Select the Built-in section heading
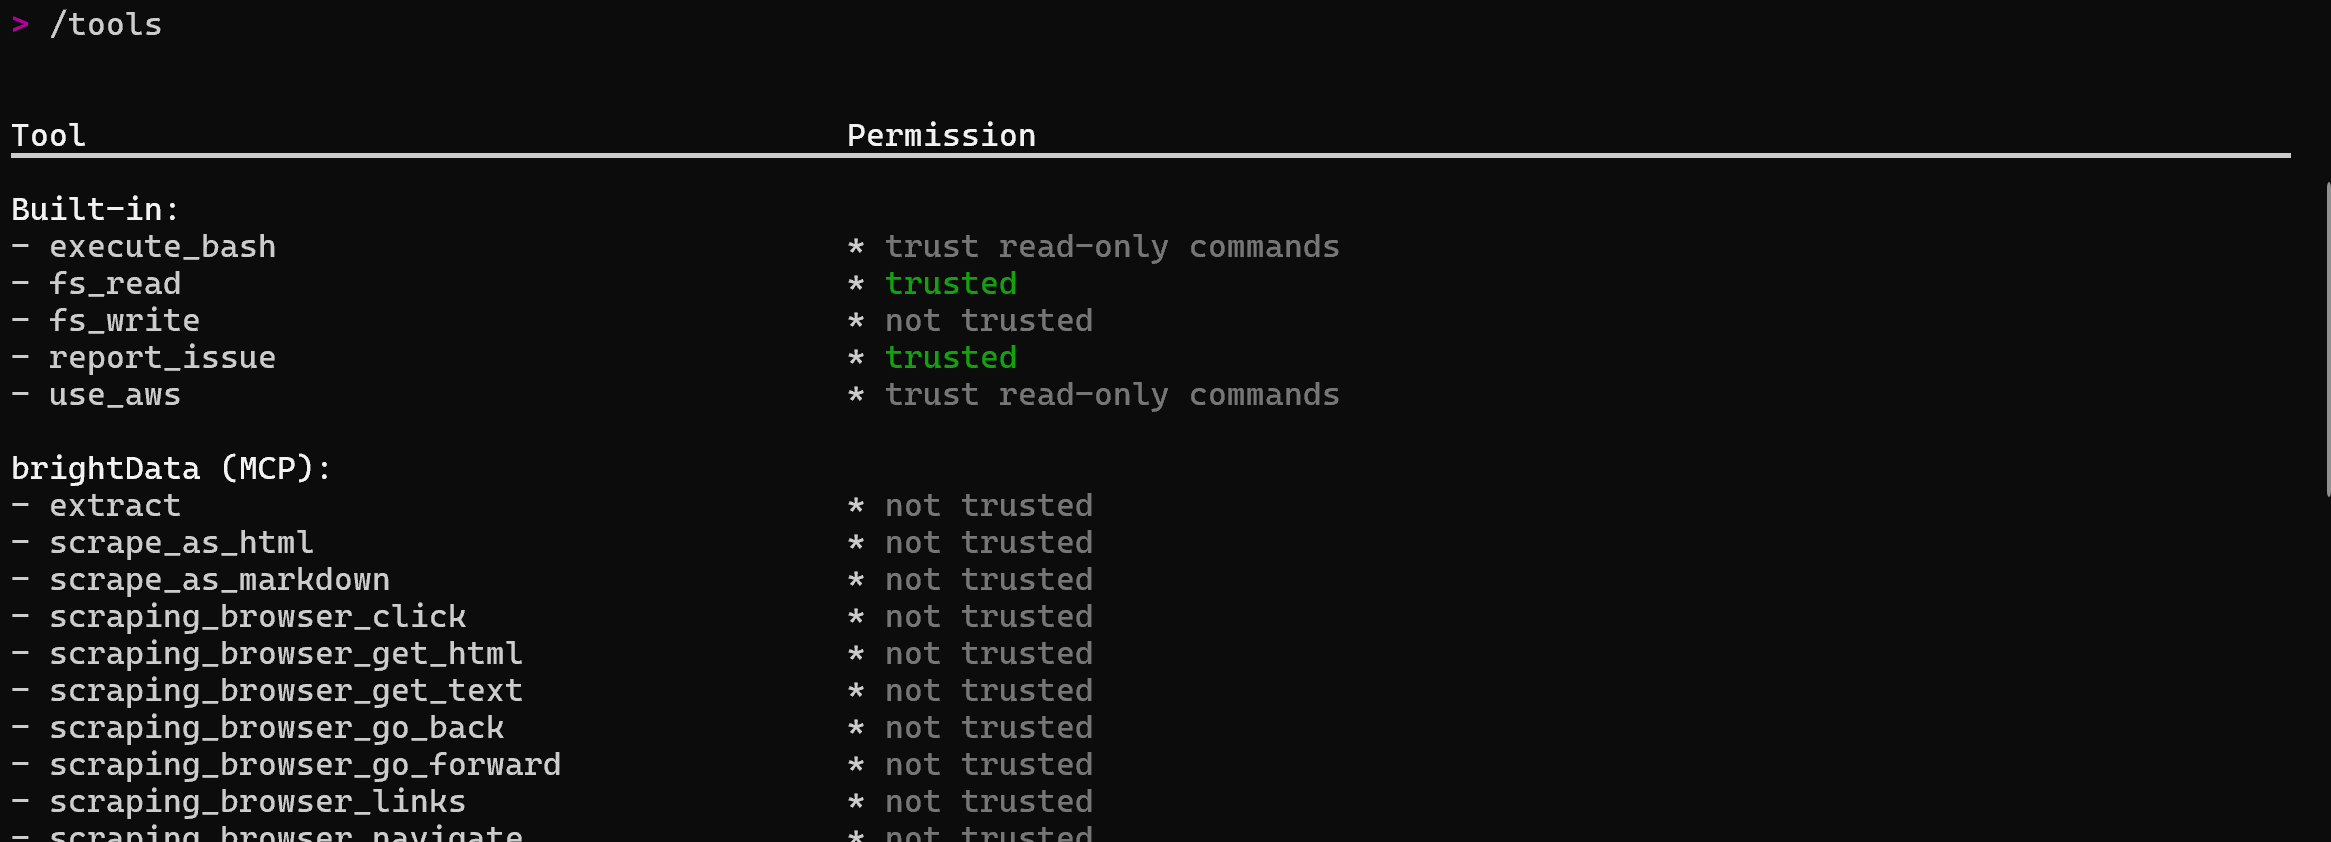 (95, 209)
